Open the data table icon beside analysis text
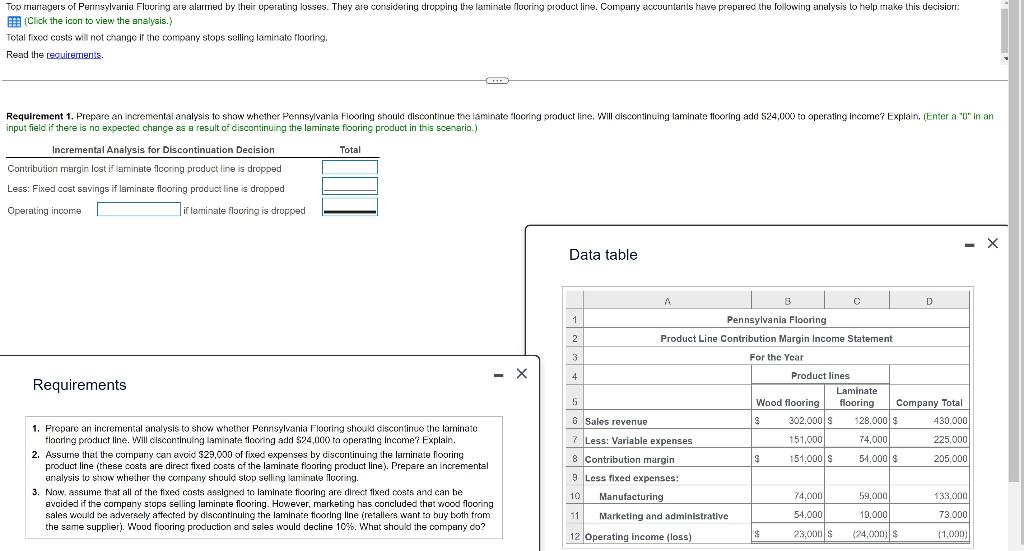 pyautogui.click(x=14, y=22)
